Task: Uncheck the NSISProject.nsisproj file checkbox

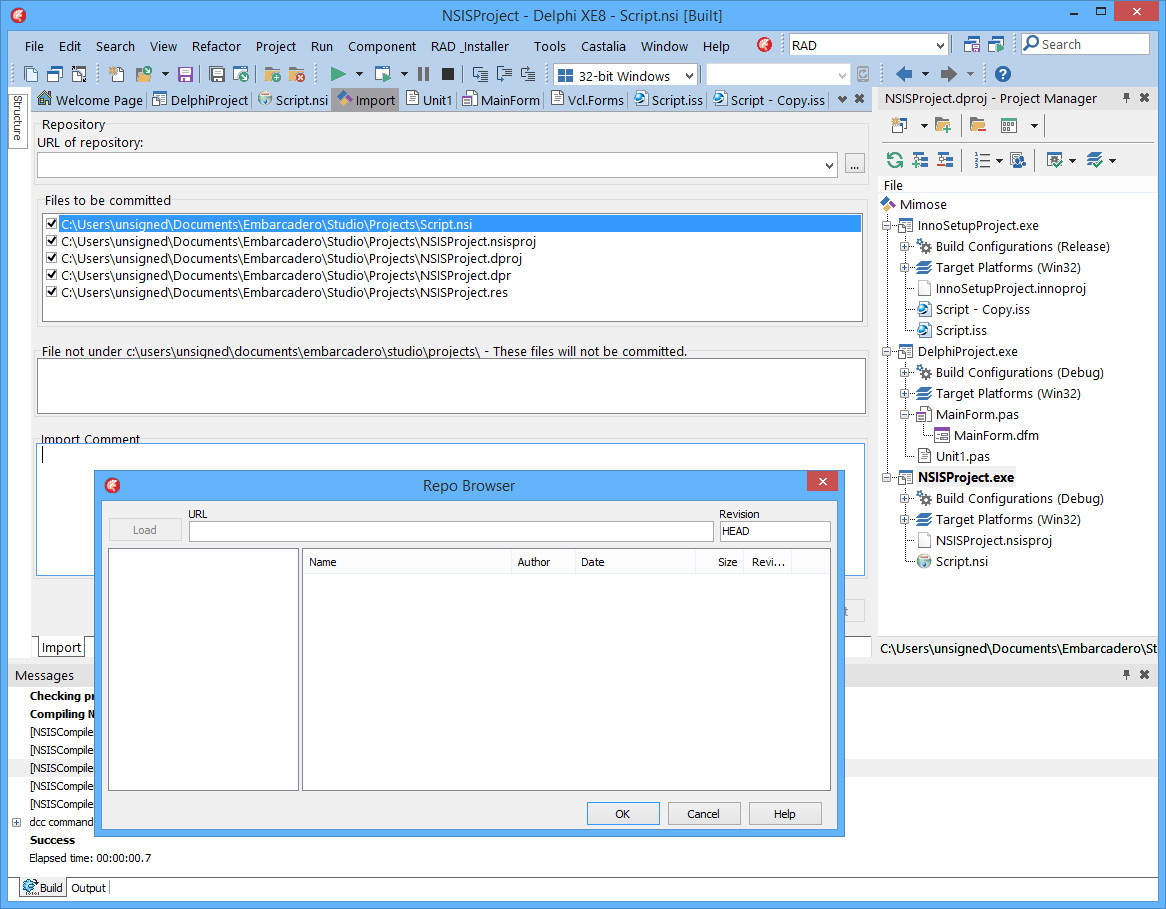Action: pos(51,240)
